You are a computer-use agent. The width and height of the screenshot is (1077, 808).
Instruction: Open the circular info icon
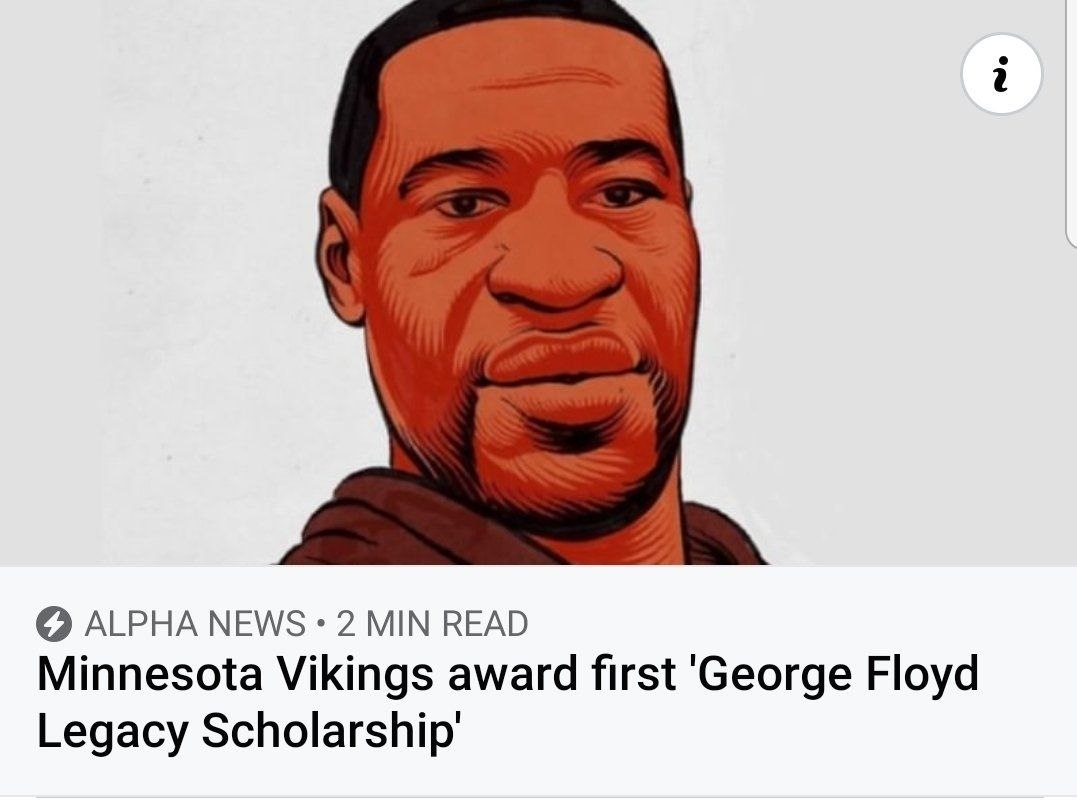point(1002,74)
